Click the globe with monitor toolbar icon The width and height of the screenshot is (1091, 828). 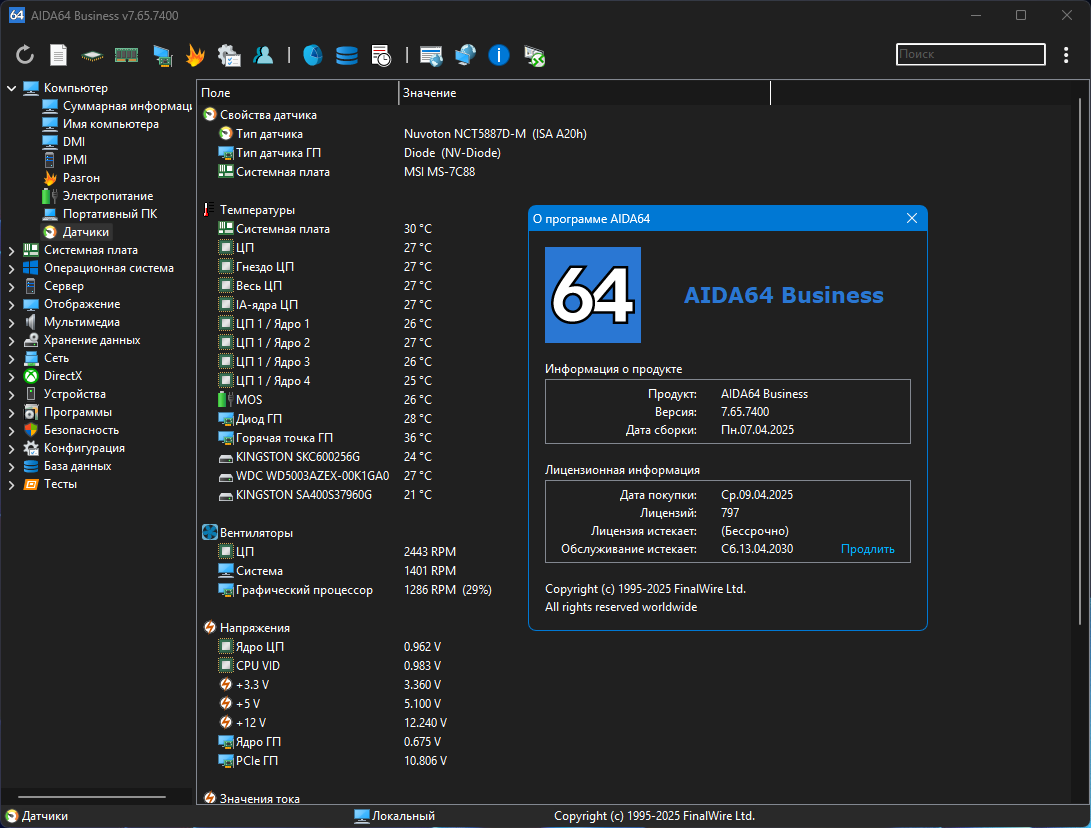[x=465, y=55]
